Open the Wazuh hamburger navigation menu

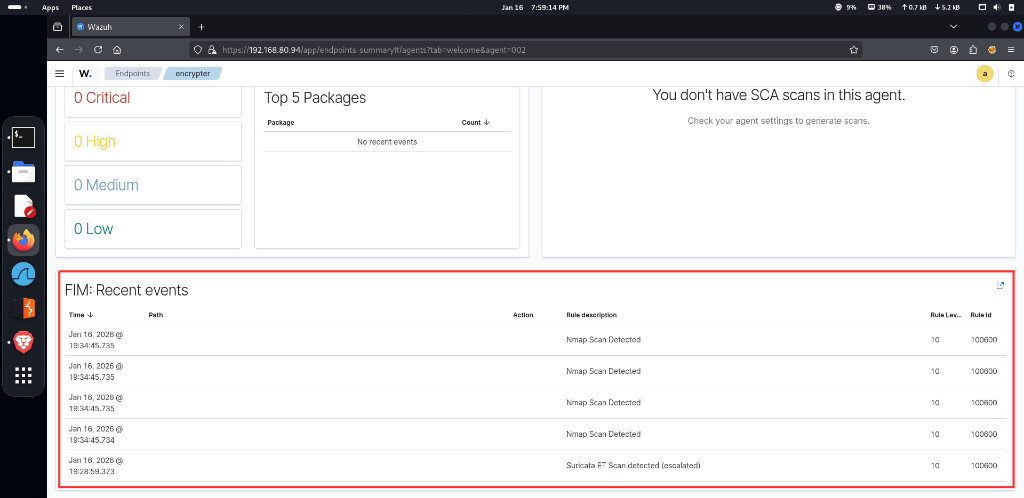[x=59, y=74]
